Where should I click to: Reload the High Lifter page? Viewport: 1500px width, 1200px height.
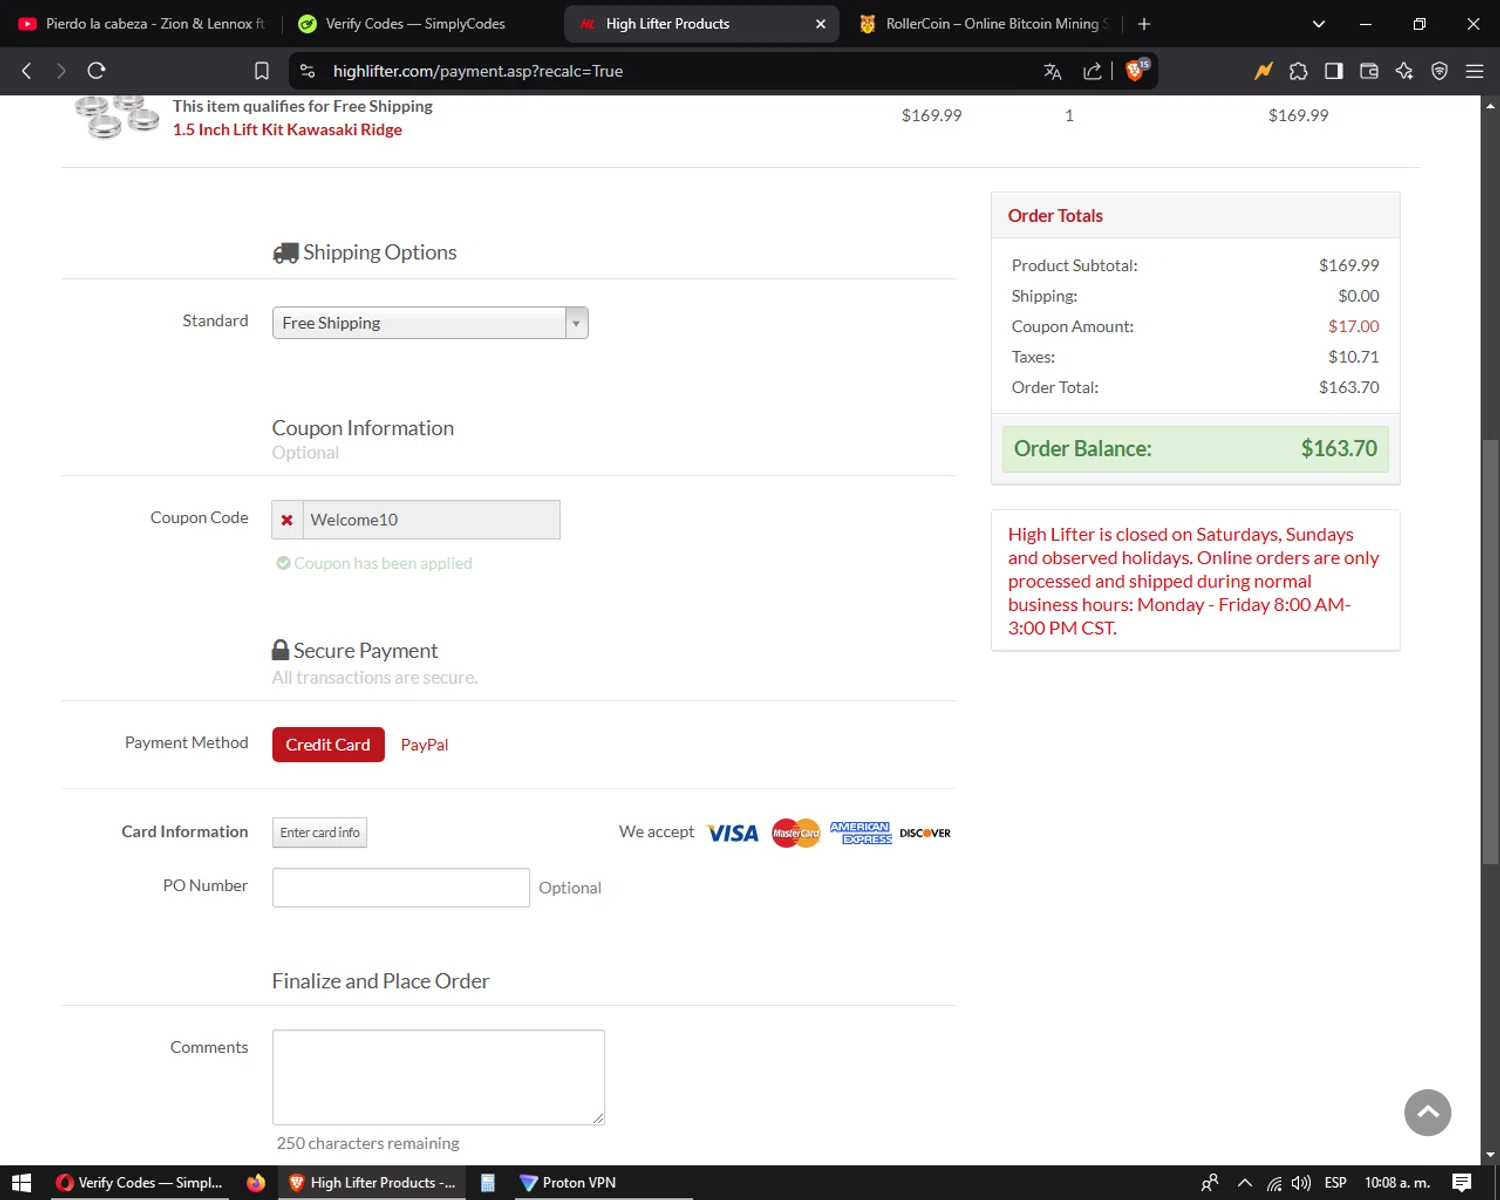[96, 71]
